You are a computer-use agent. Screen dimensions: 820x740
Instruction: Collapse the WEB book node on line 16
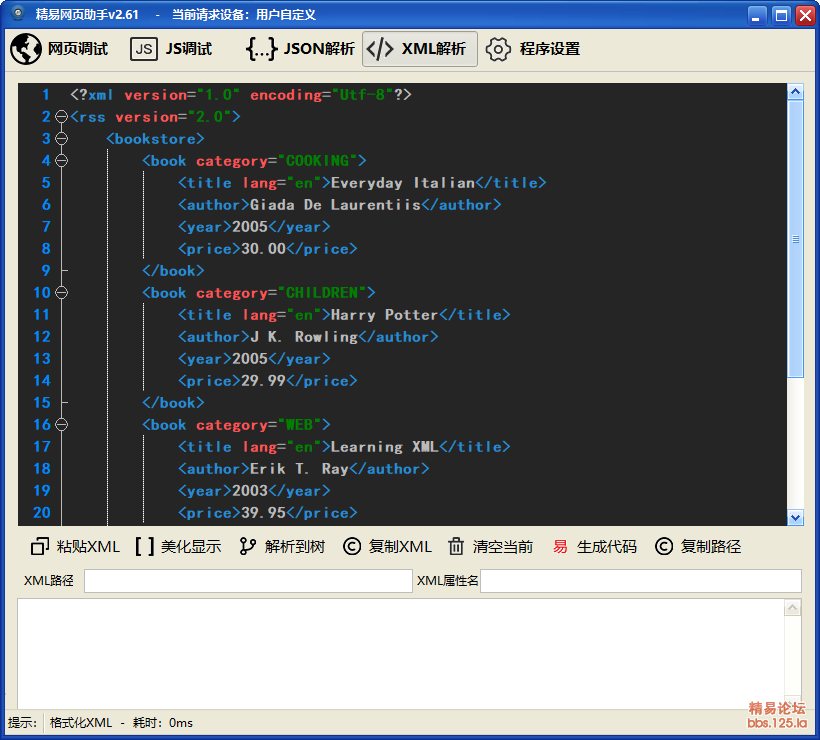[x=62, y=425]
